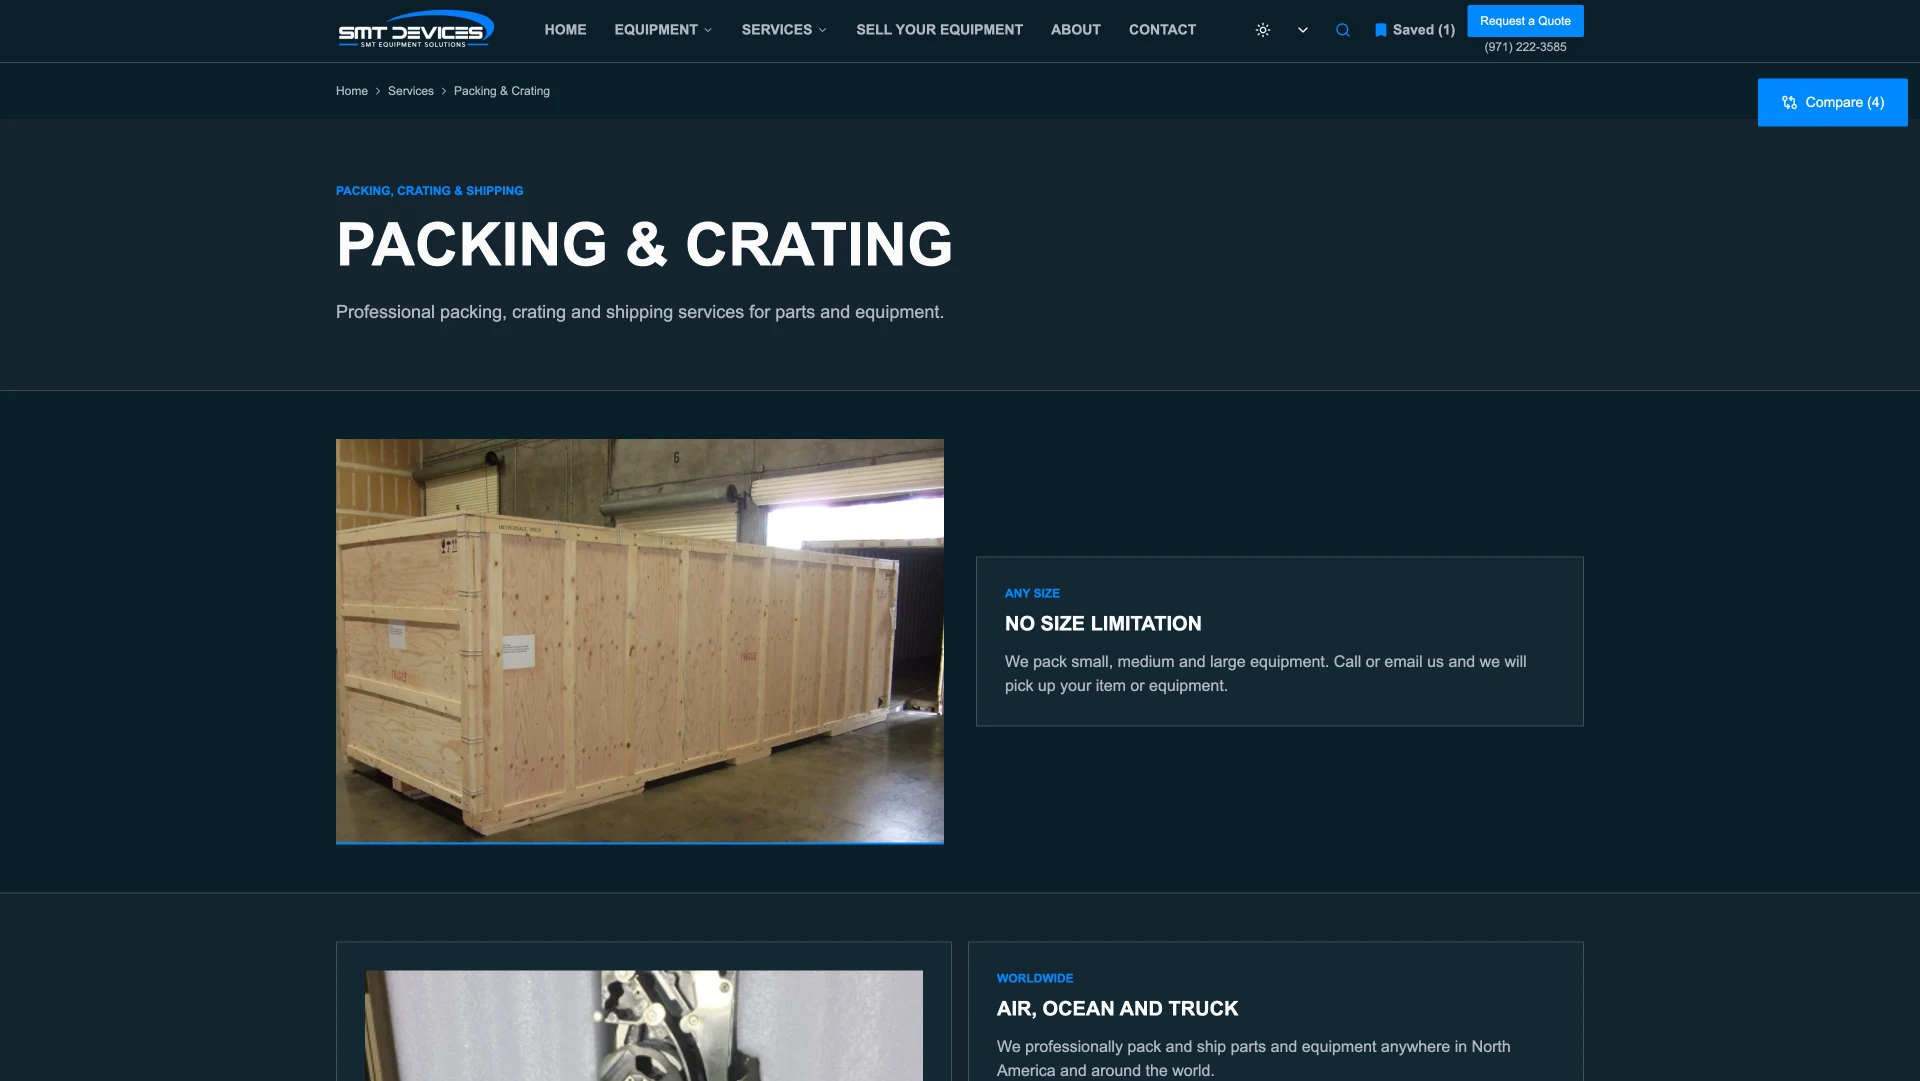The image size is (1920, 1081).
Task: Expand the Equipment menu
Action: point(663,30)
